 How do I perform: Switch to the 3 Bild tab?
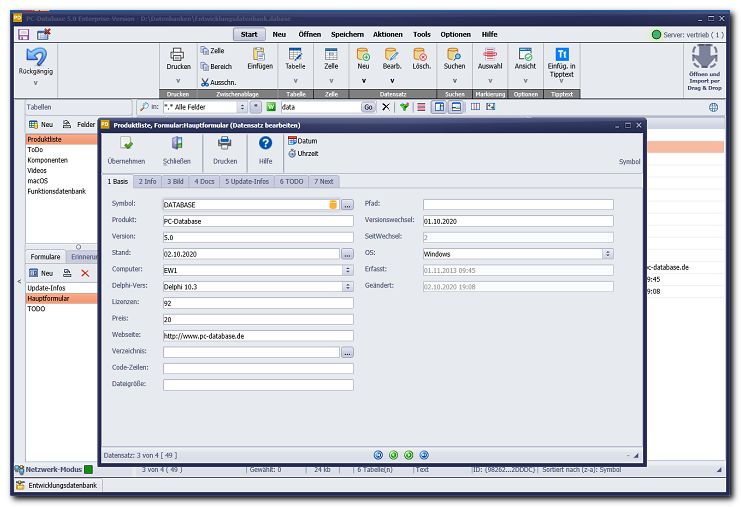coord(175,181)
